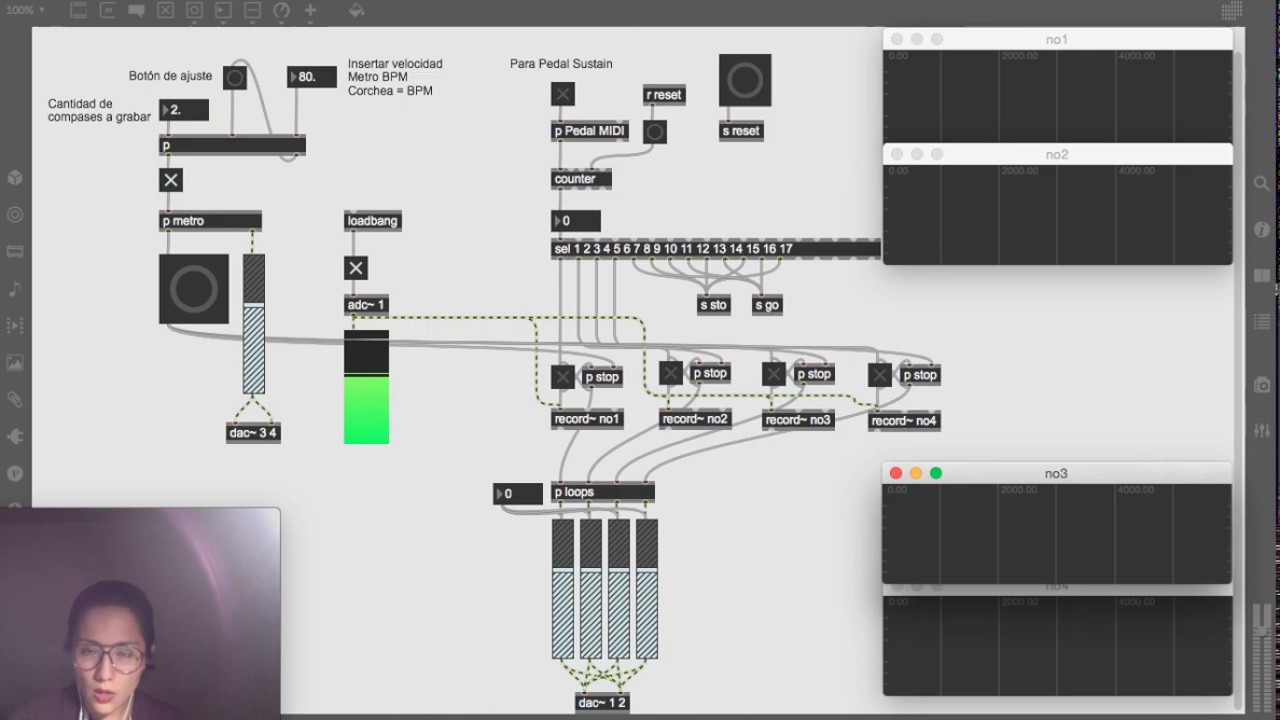Open the target-shaped icon in left sidebar
Screen dimensions: 1280x720
click(15, 214)
